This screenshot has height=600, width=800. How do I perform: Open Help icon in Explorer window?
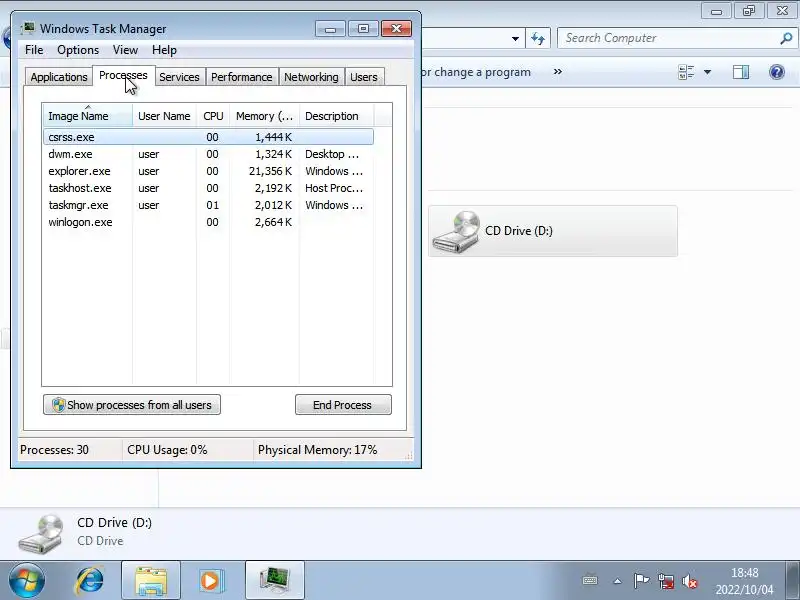(x=777, y=72)
